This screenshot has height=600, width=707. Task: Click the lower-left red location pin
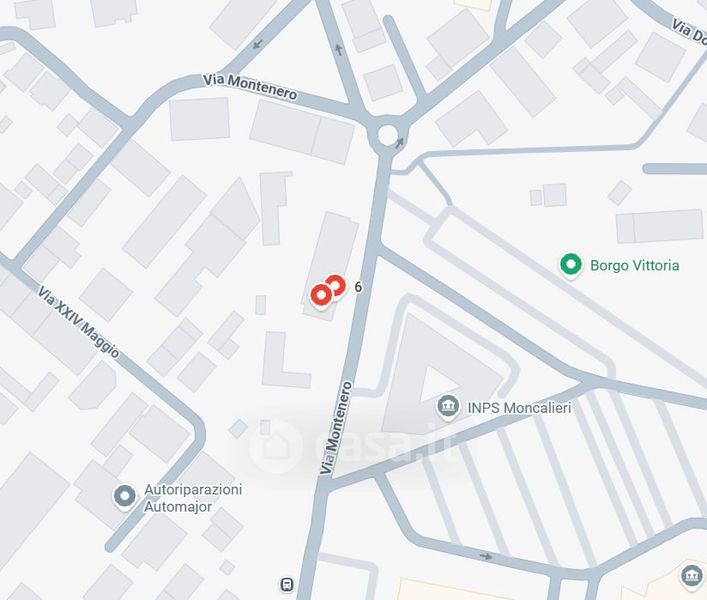(x=321, y=295)
